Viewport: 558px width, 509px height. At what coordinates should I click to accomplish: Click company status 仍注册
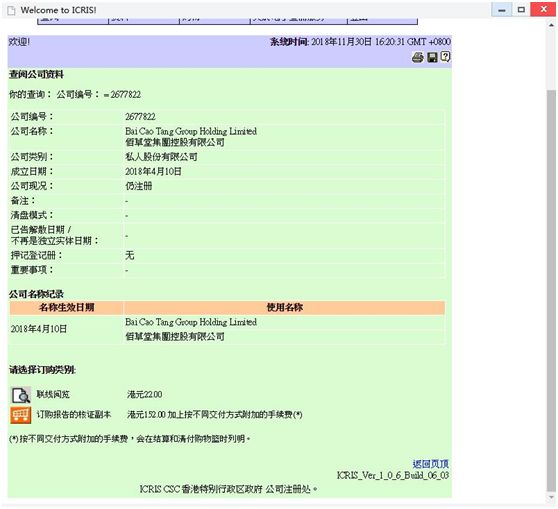click(x=139, y=186)
